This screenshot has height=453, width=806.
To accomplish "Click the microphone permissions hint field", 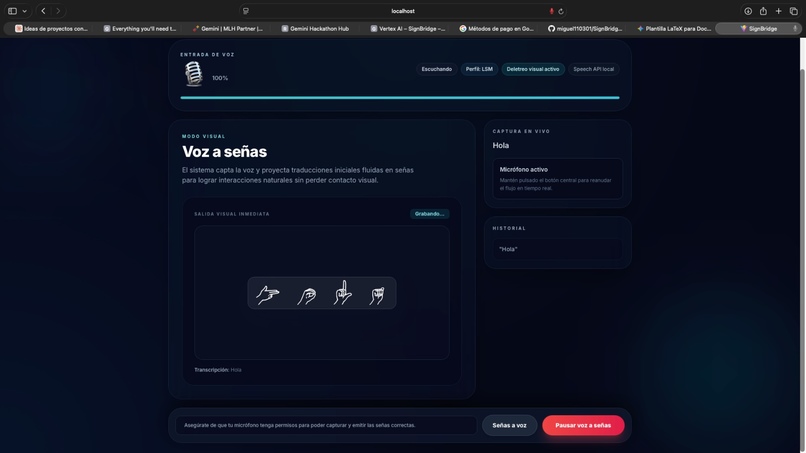I will 326,425.
